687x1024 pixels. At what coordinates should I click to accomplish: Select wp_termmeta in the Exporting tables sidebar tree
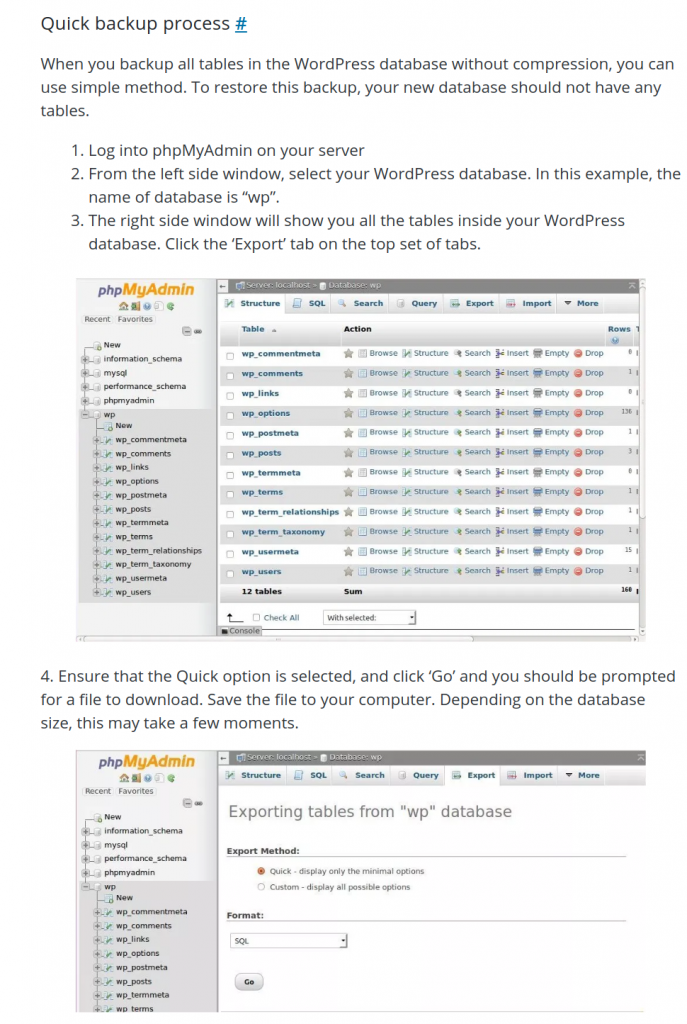pyautogui.click(x=142, y=995)
